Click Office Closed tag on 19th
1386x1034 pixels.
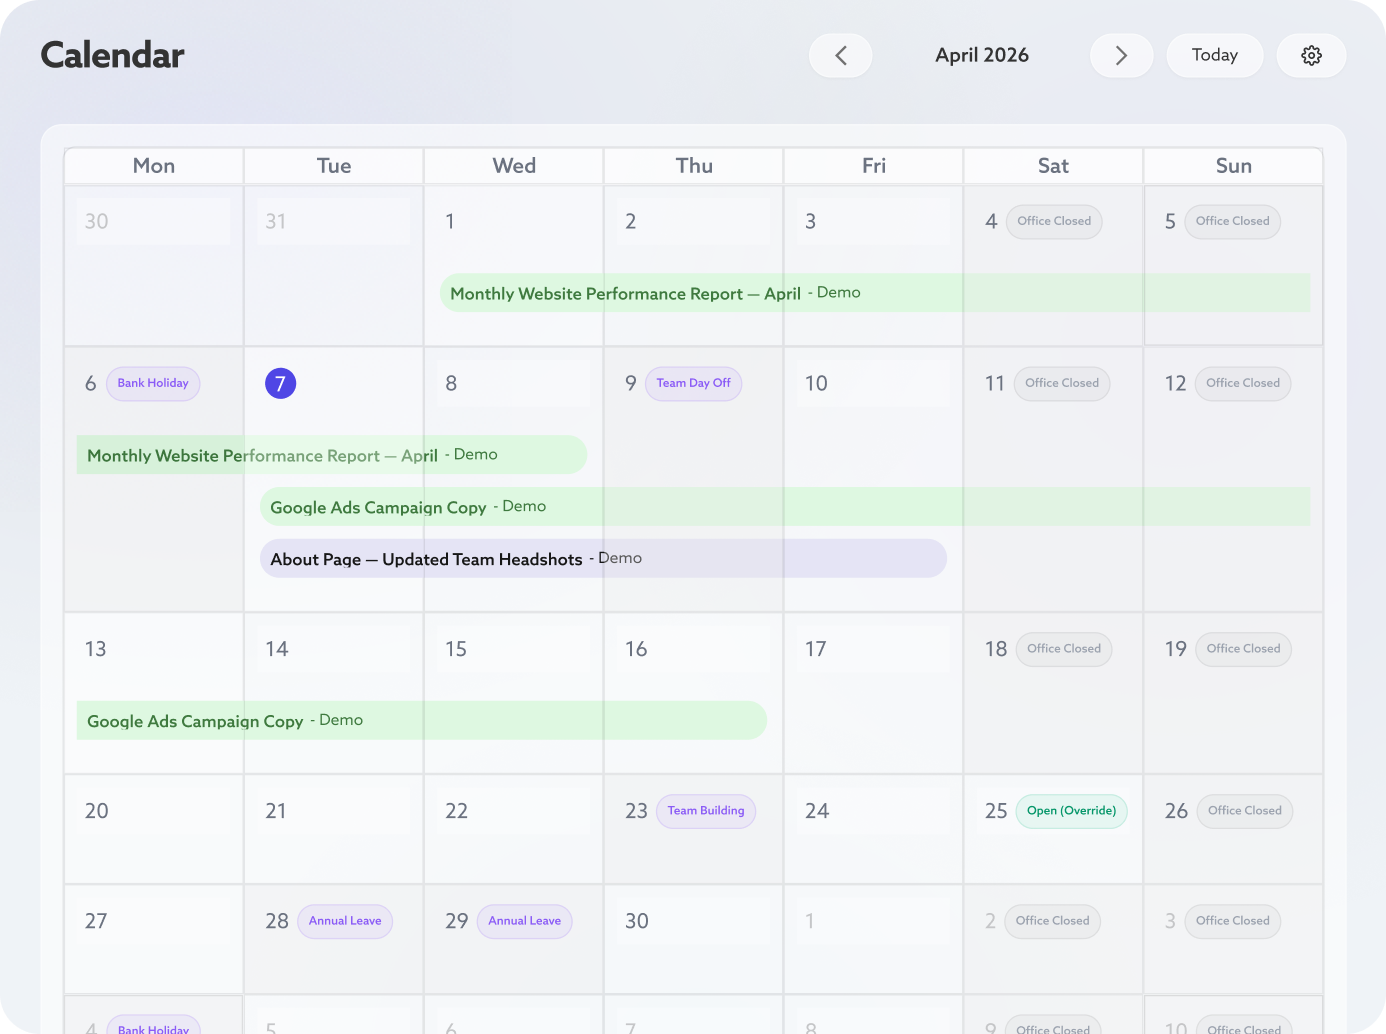(x=1243, y=649)
